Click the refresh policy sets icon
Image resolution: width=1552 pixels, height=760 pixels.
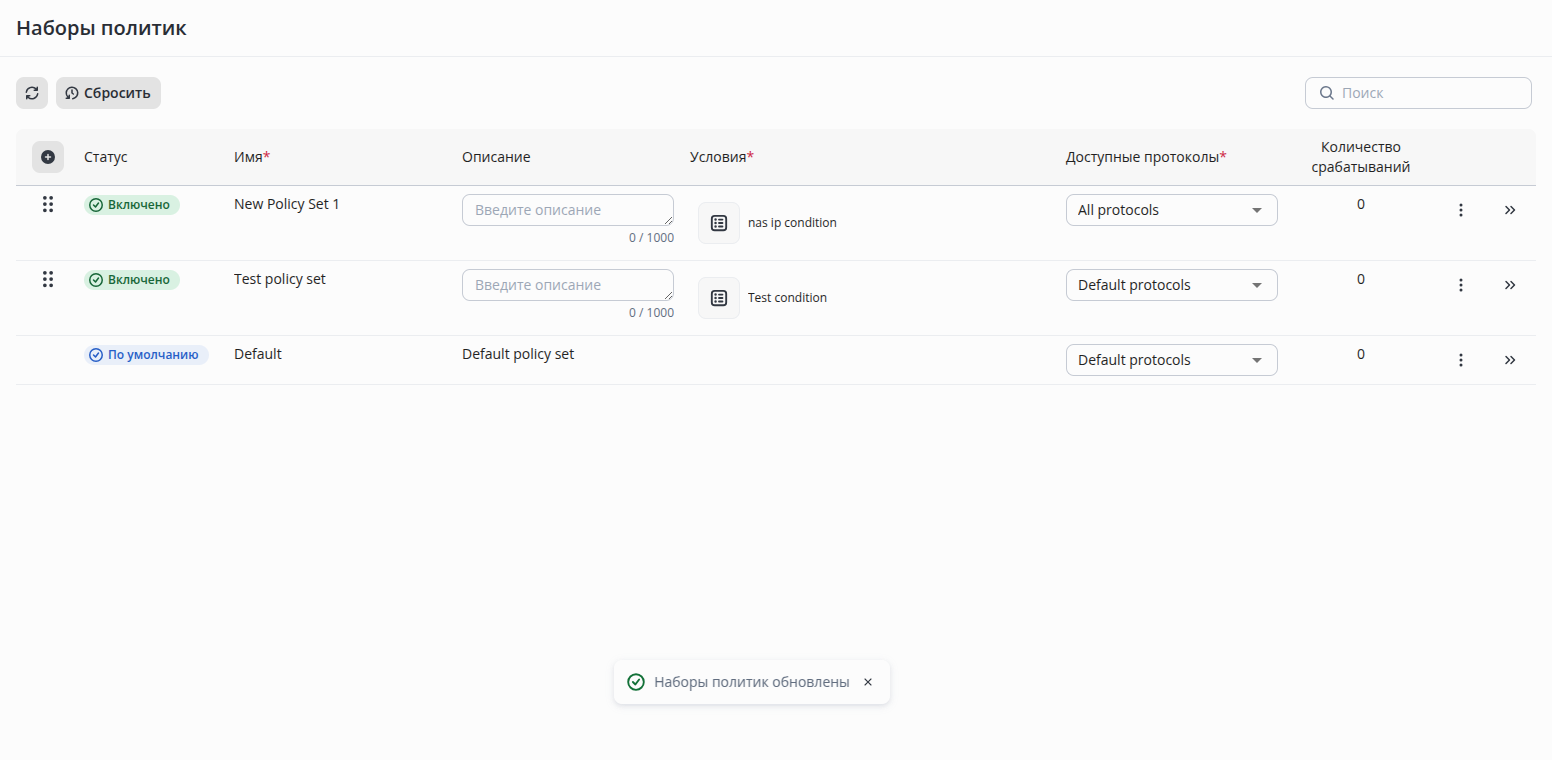(32, 93)
